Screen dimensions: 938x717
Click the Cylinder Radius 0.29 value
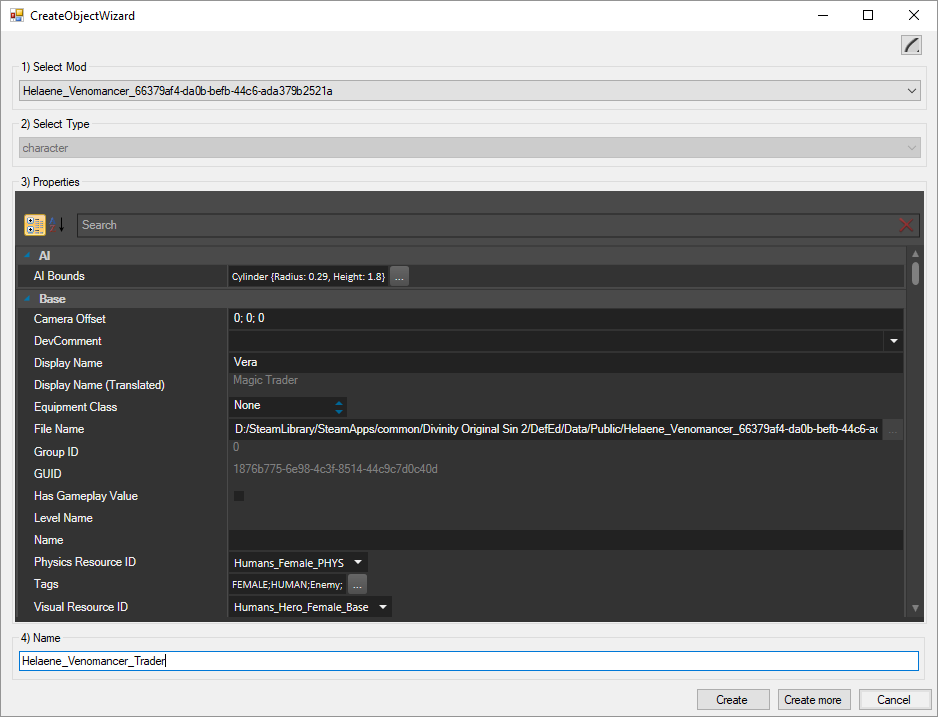point(308,277)
